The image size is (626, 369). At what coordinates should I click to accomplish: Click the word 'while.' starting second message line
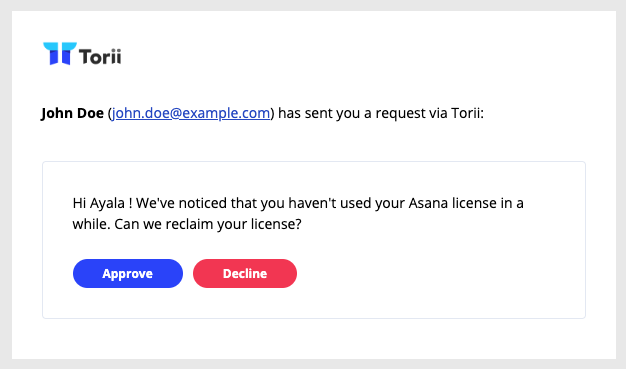[x=91, y=224]
